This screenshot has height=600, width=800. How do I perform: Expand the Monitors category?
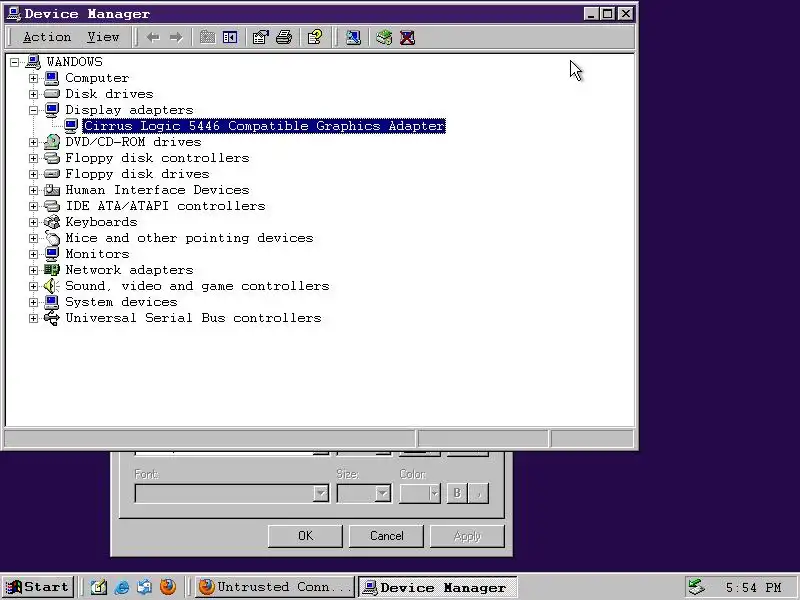(x=33, y=254)
